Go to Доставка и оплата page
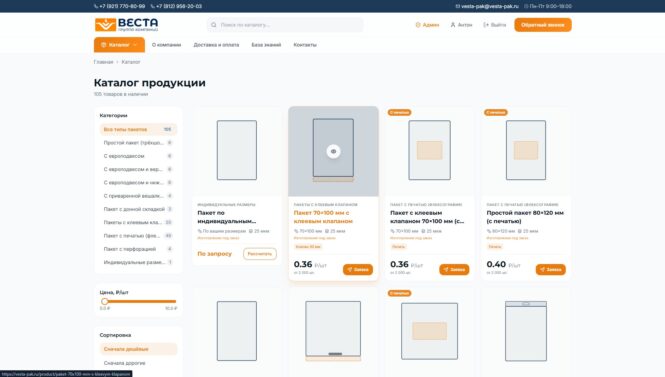Screen dimensions: 665x377 (x=216, y=45)
